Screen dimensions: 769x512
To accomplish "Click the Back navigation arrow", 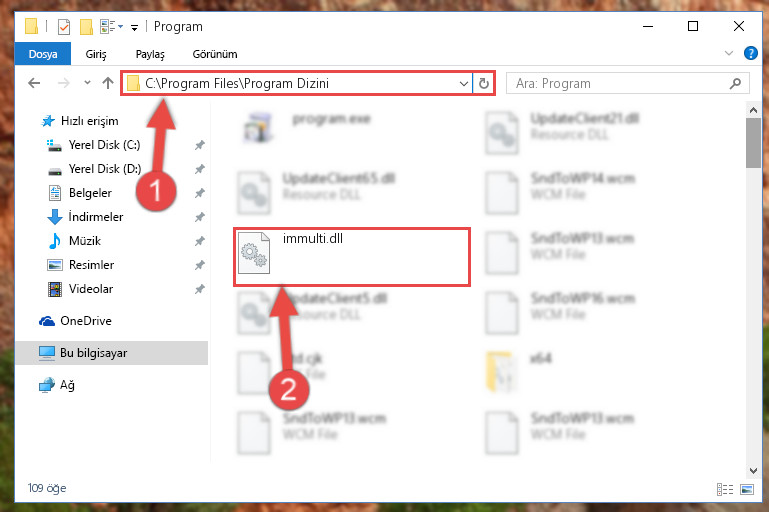I will pyautogui.click(x=34, y=83).
